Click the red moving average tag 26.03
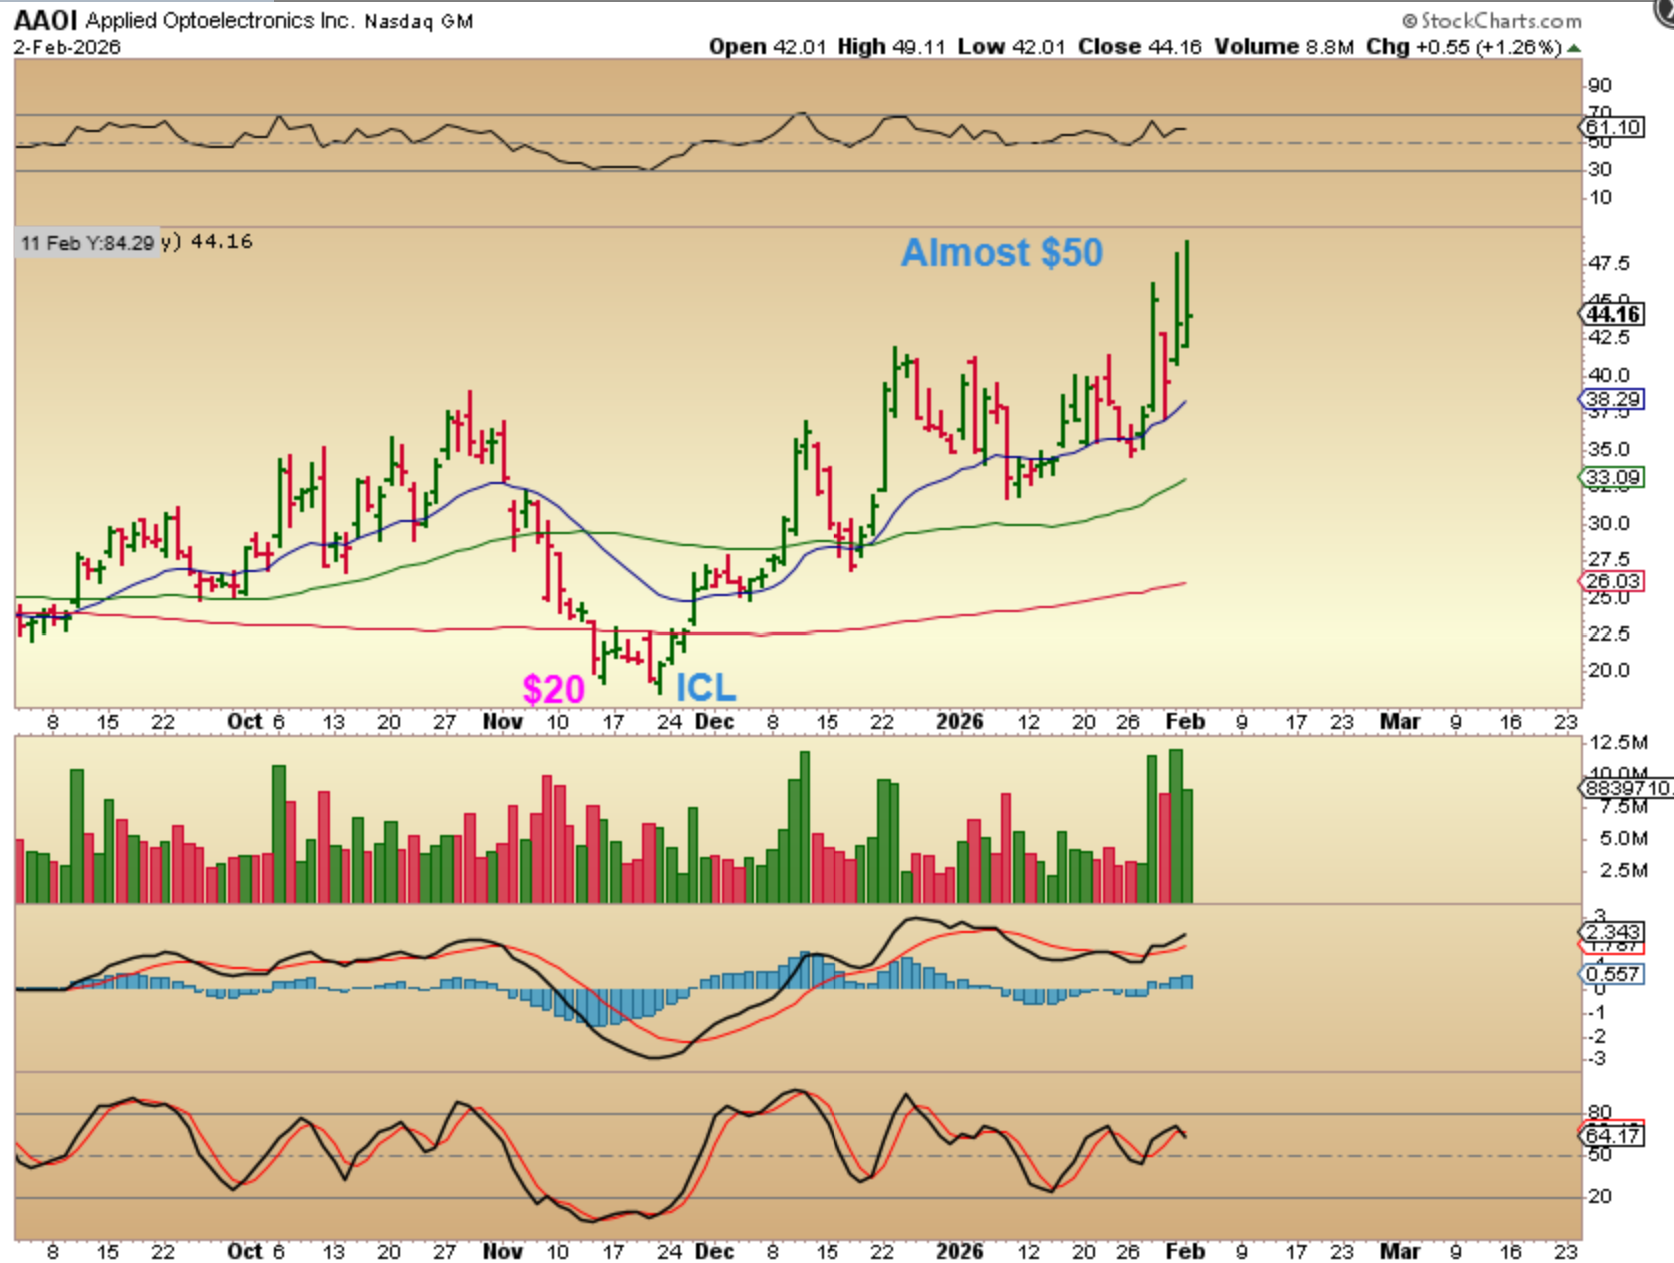This screenshot has height=1263, width=1674. coord(1613,581)
